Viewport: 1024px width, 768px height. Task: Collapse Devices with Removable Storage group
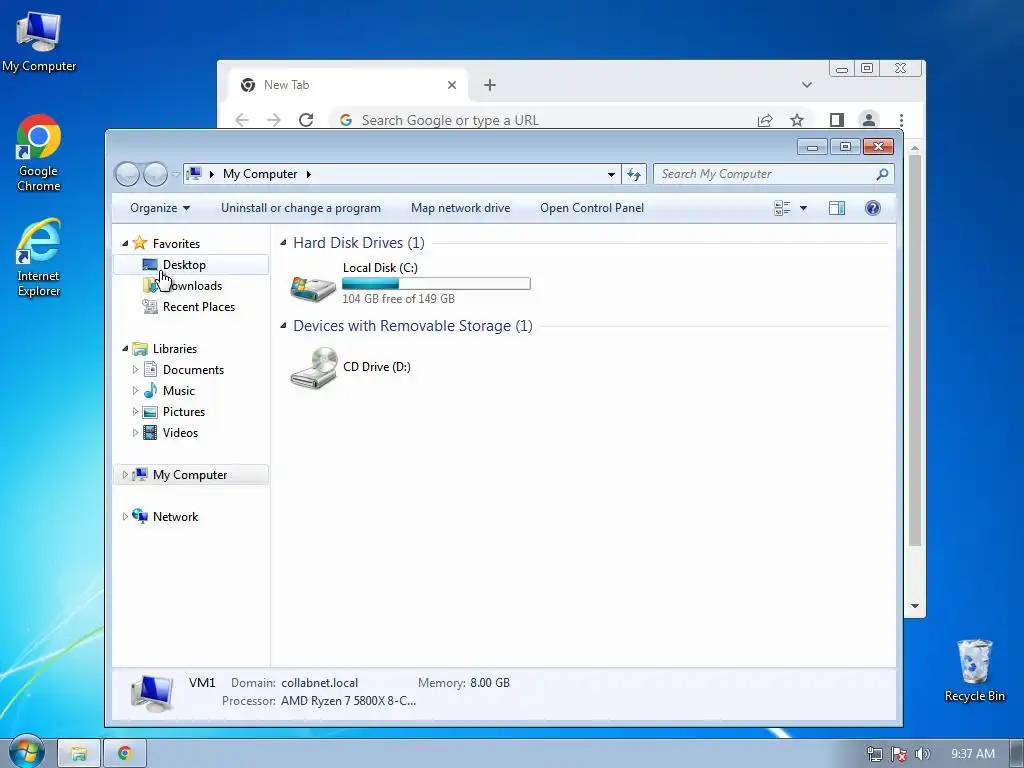click(x=283, y=325)
